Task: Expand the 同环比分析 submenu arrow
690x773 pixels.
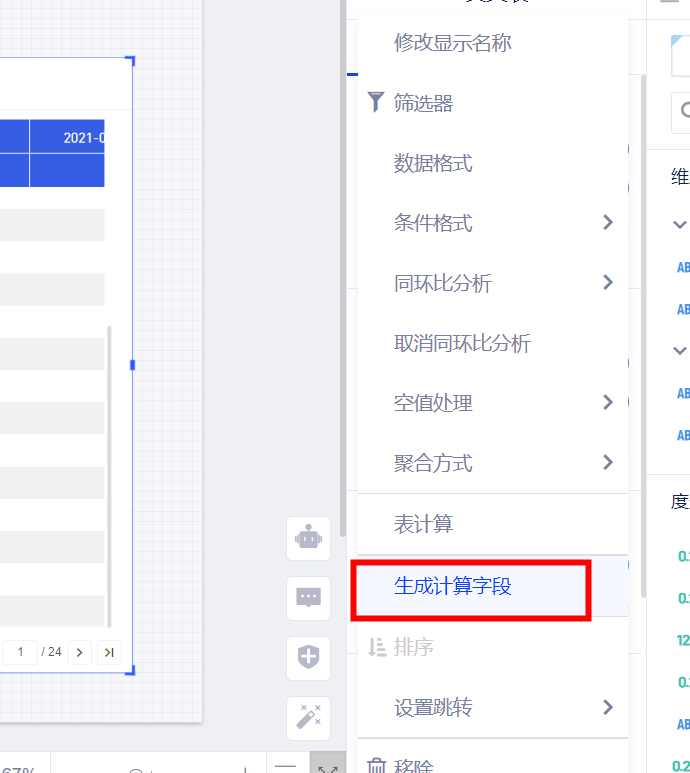Action: pos(608,282)
